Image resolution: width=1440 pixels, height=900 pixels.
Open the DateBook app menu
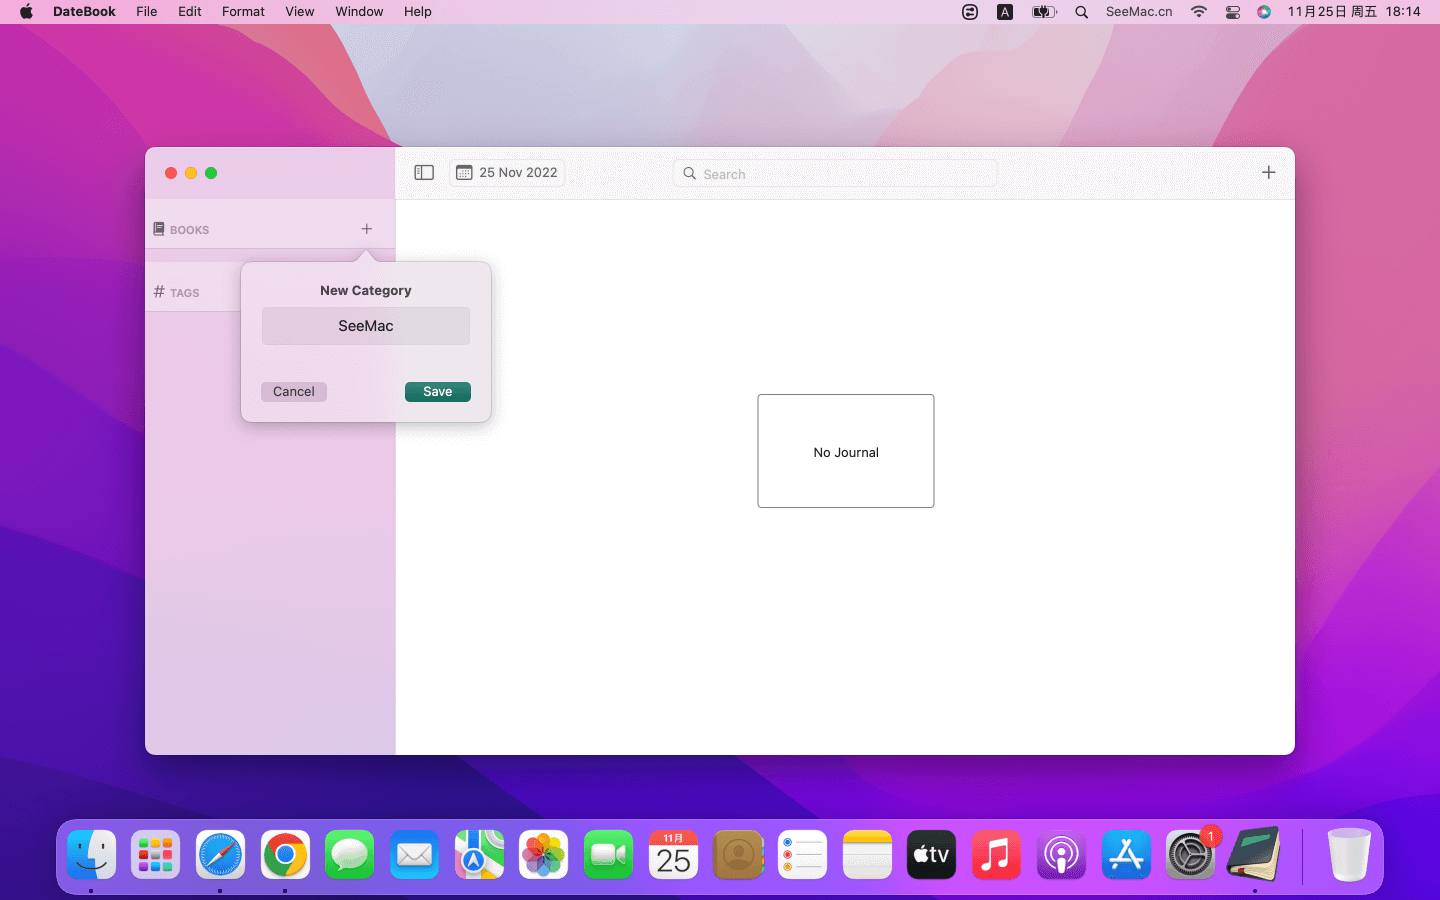(x=84, y=12)
